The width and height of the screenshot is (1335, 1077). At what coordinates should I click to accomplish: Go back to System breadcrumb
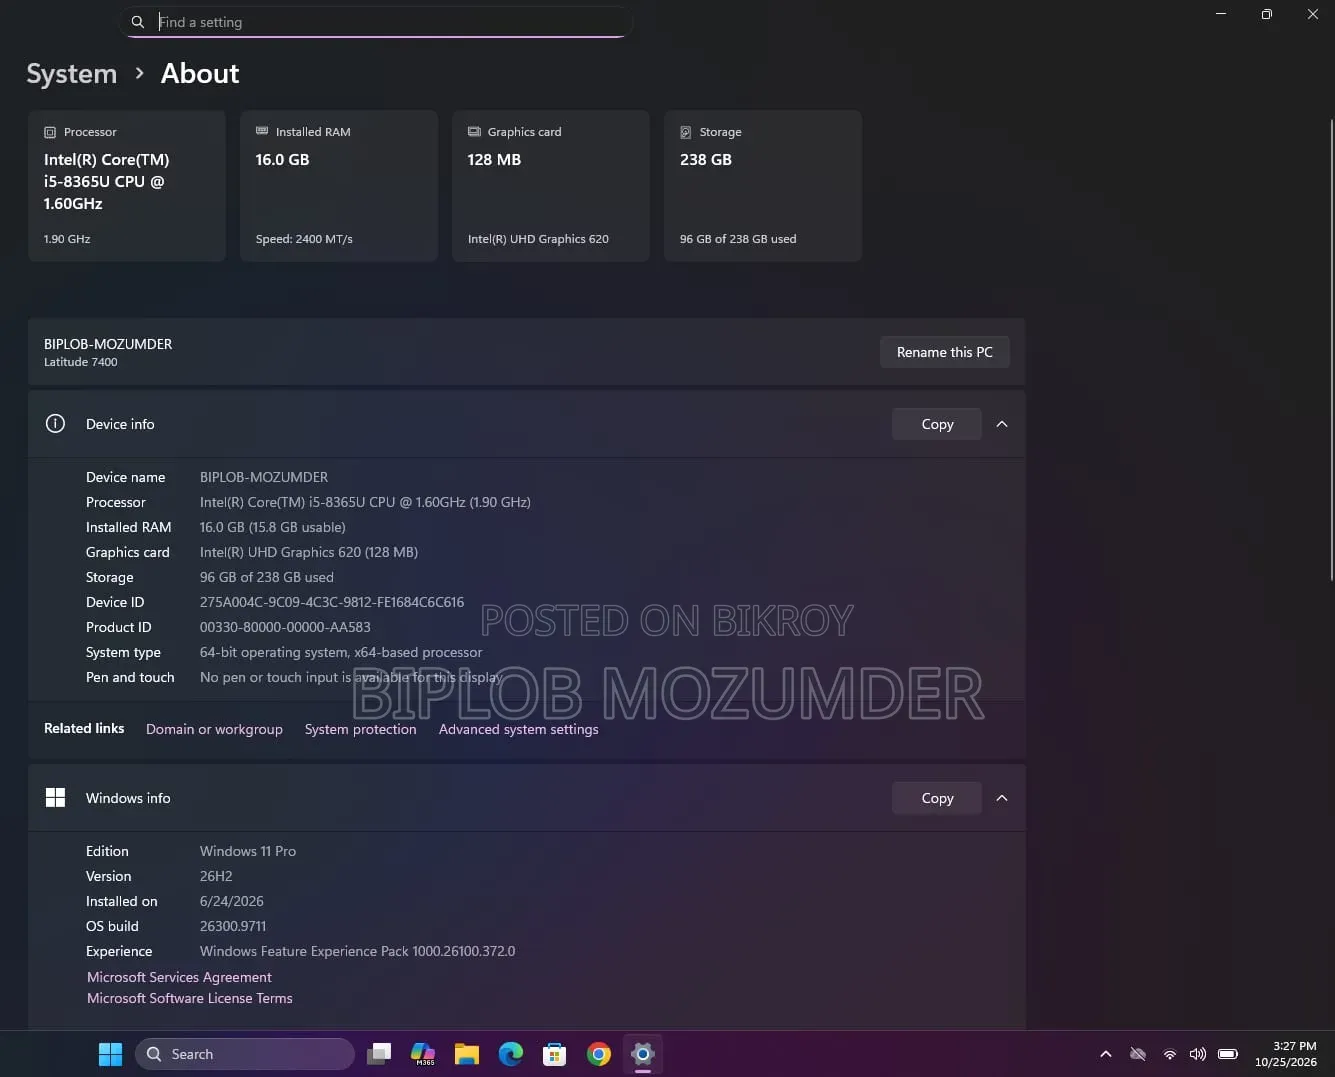tap(71, 74)
